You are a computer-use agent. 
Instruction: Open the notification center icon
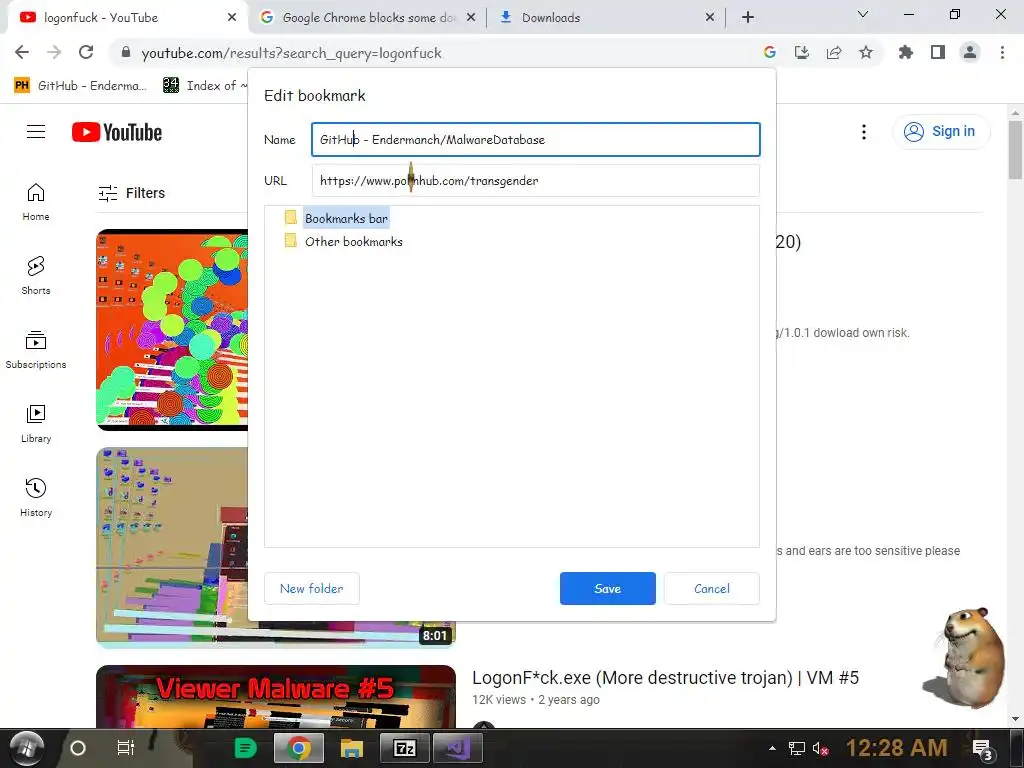tap(983, 749)
